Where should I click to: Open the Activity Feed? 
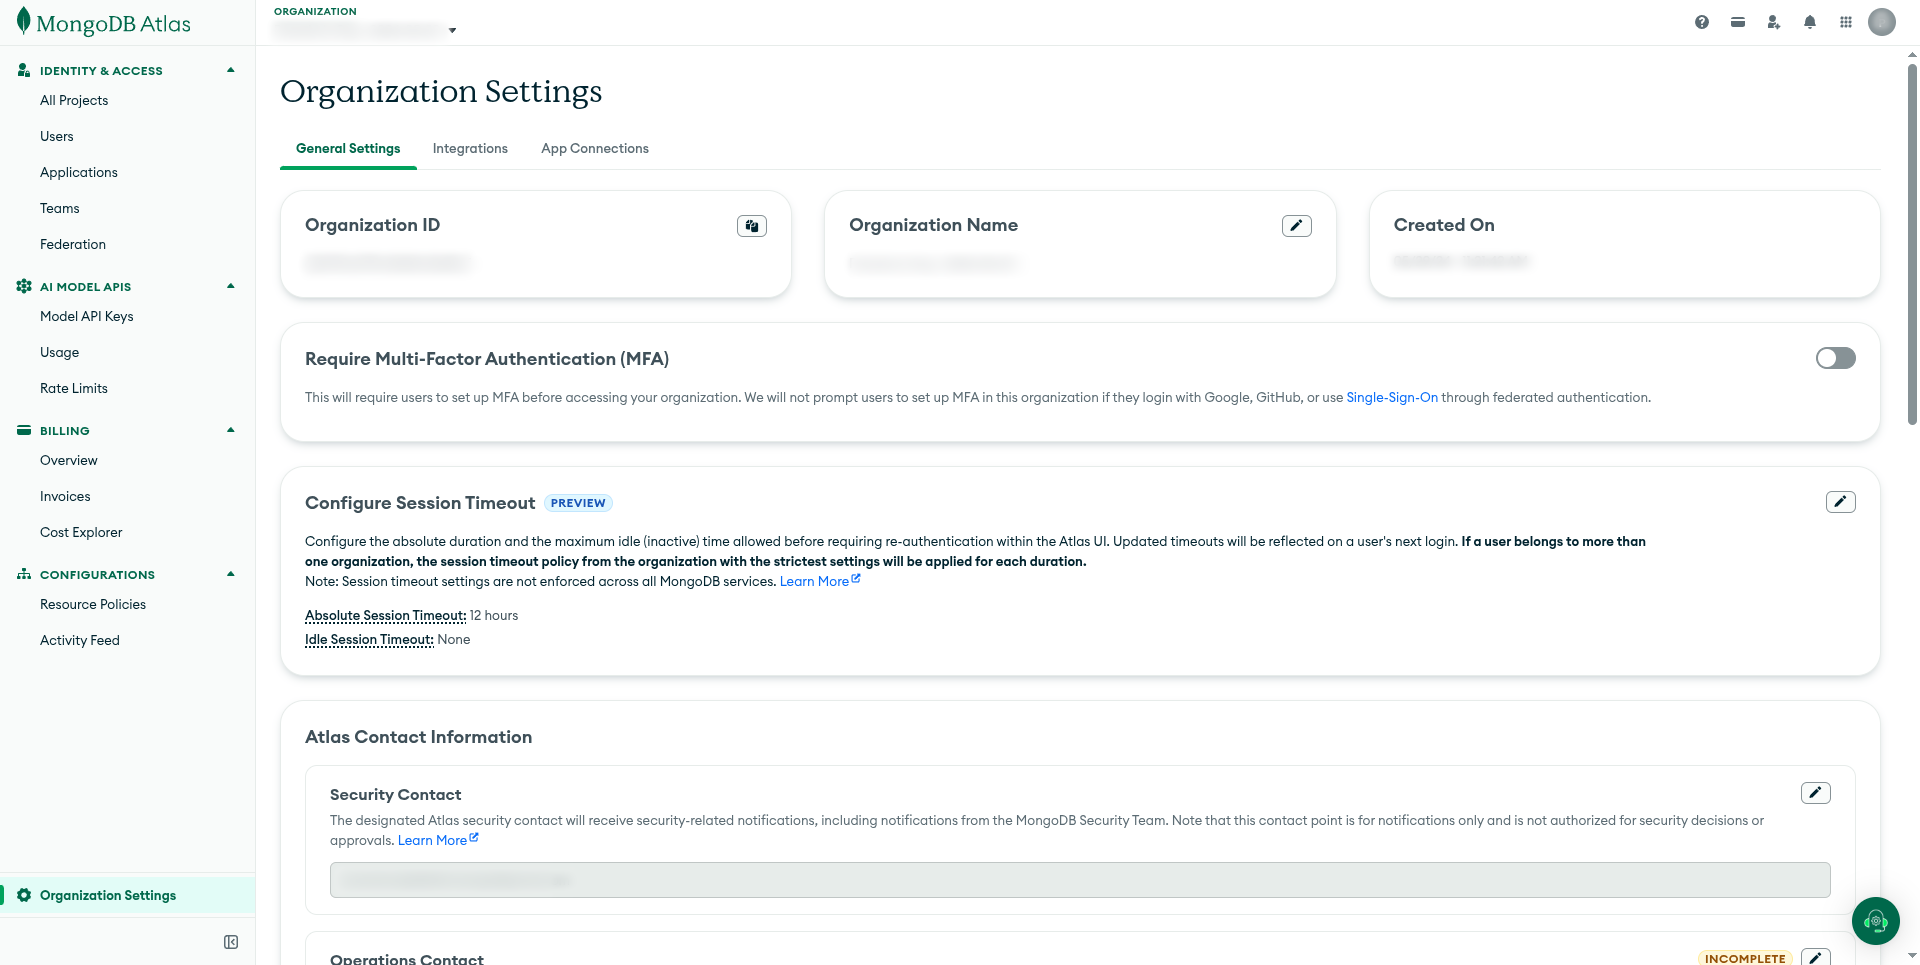[x=80, y=640]
